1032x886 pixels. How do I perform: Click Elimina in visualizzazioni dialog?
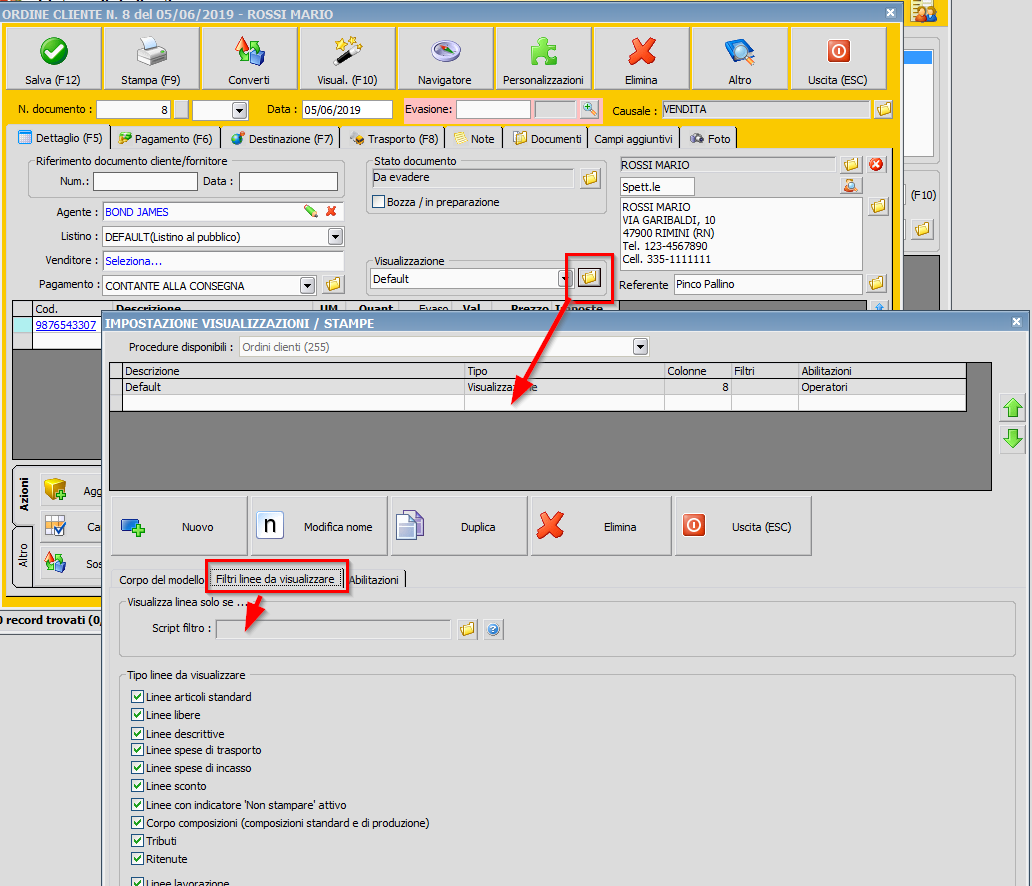pos(601,527)
